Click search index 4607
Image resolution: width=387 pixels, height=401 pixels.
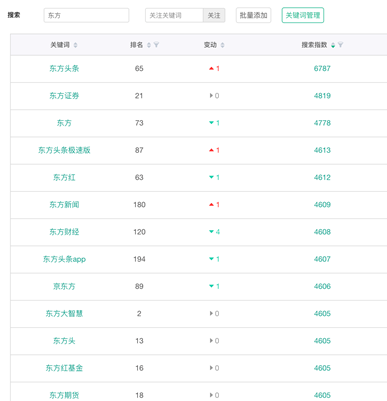tap(322, 259)
